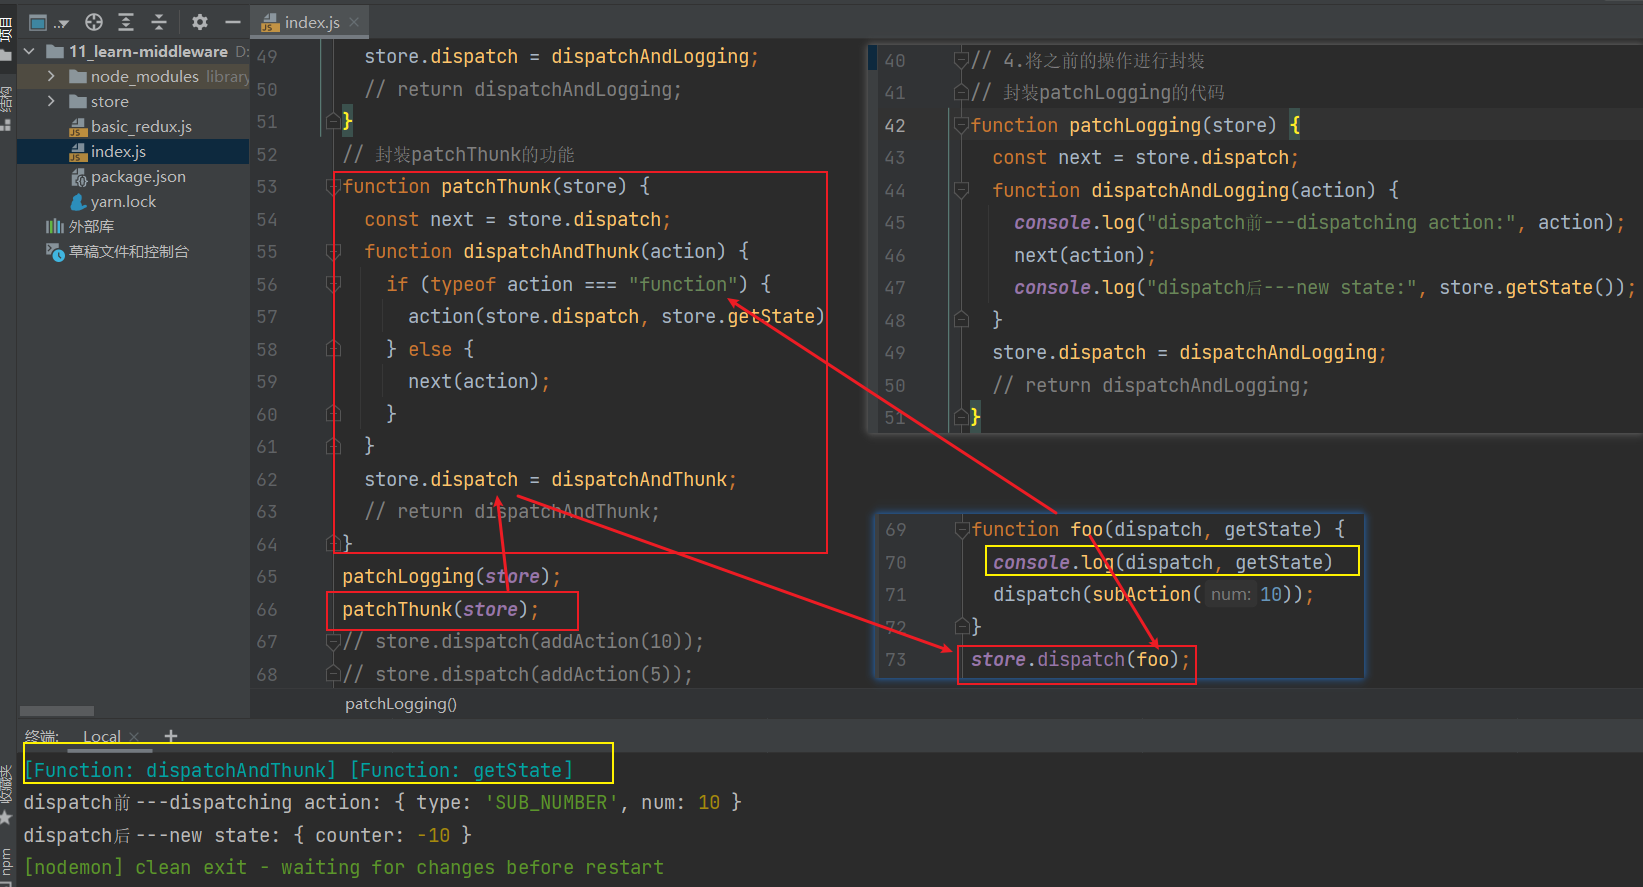The image size is (1643, 887).
Task: Open package.json in the project tree
Action: (138, 176)
